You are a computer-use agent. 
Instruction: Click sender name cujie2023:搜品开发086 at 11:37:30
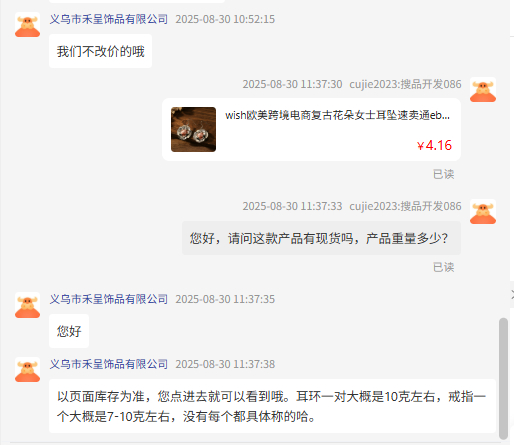tap(405, 84)
